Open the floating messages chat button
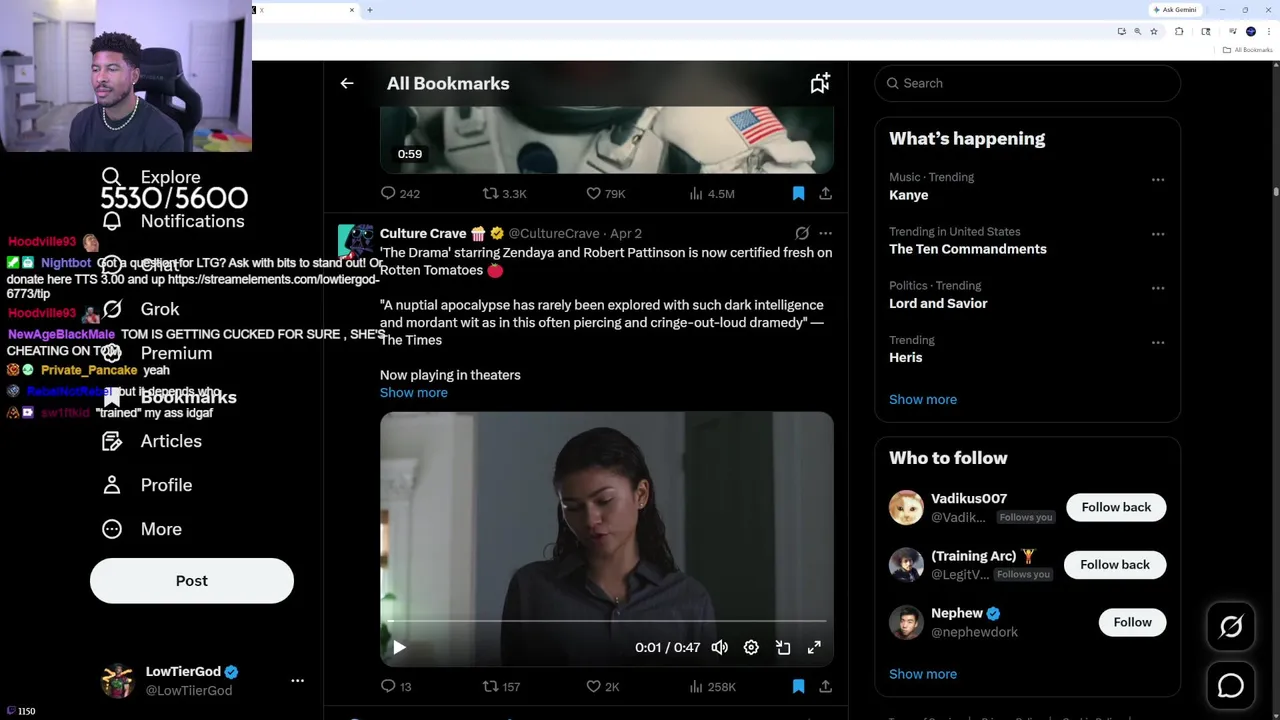 [x=1231, y=686]
